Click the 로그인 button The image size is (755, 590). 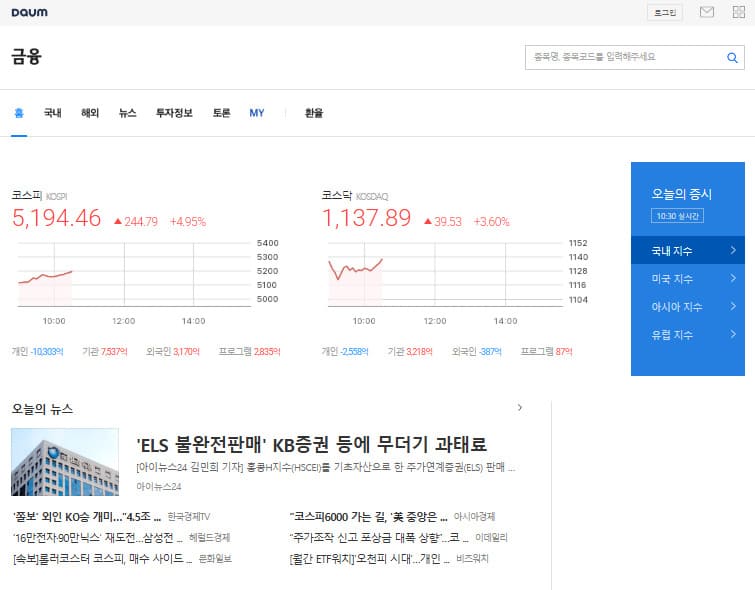(664, 12)
